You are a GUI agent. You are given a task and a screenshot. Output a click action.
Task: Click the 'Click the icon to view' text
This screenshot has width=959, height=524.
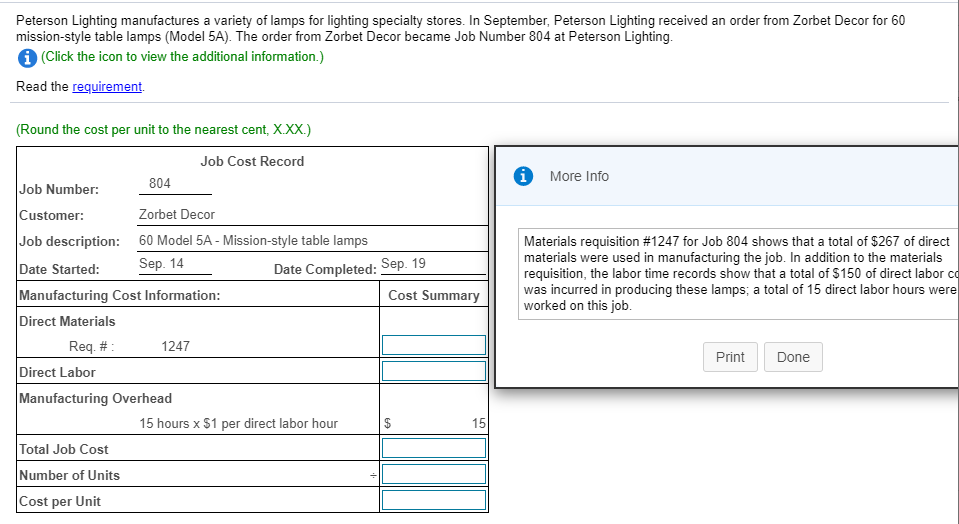coord(182,57)
